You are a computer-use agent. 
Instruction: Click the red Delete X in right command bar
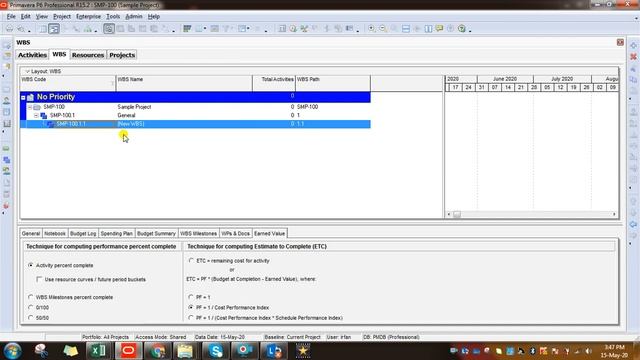(633, 57)
